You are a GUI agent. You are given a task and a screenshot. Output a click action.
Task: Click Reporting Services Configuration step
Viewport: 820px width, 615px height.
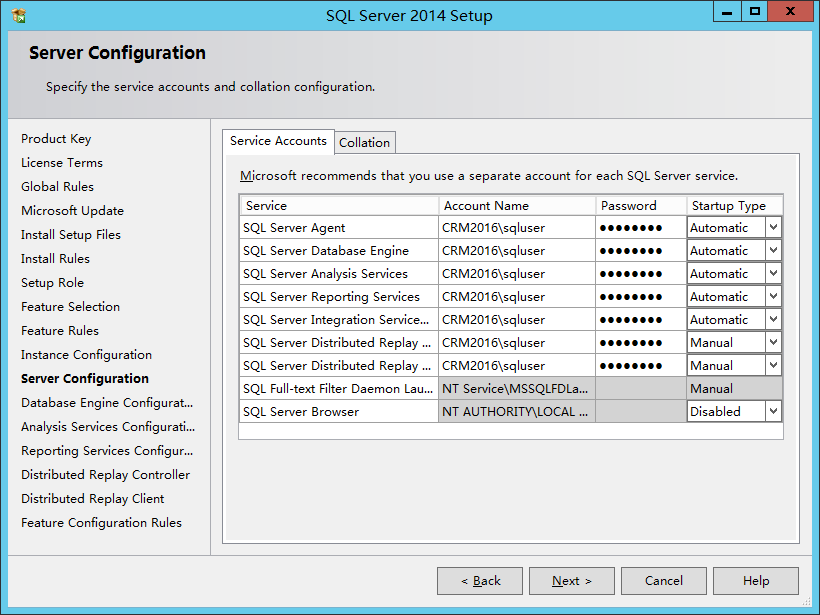point(107,451)
